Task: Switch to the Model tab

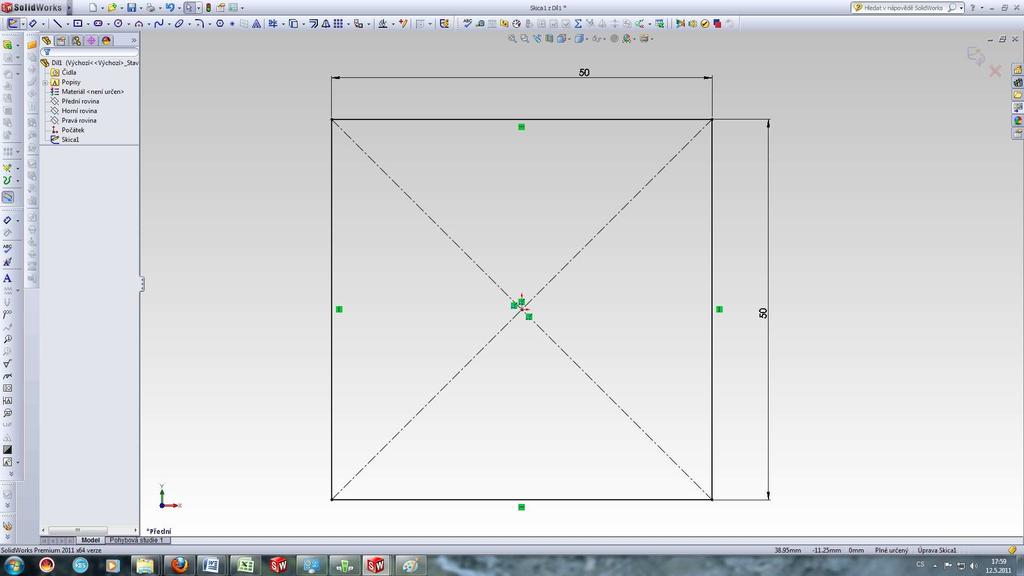Action: coord(90,540)
